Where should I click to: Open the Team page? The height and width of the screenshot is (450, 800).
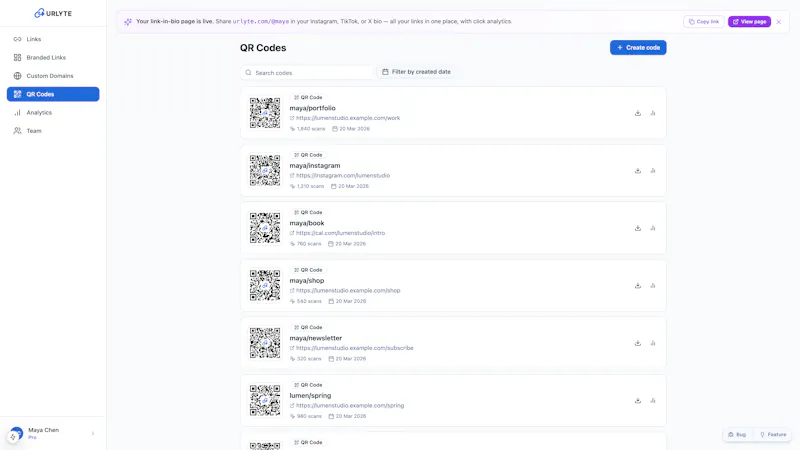point(53,131)
